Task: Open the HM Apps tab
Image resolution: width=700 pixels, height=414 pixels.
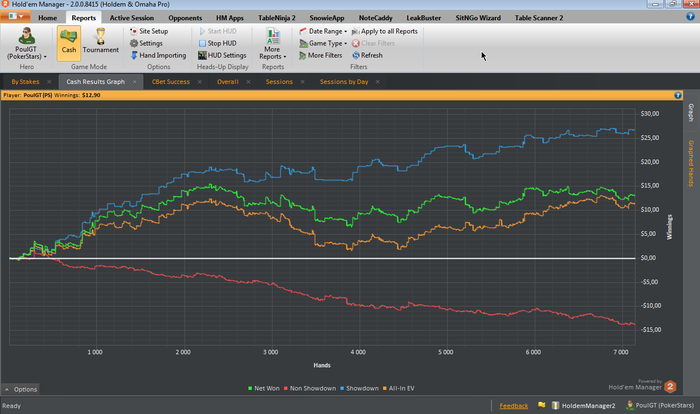Action: [230, 18]
